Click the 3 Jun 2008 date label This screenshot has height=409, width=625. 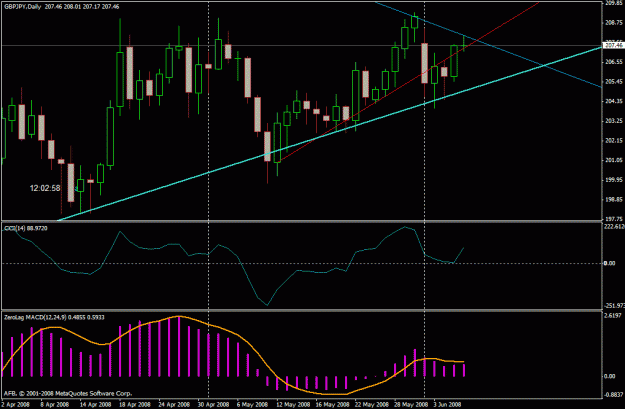(x=447, y=404)
